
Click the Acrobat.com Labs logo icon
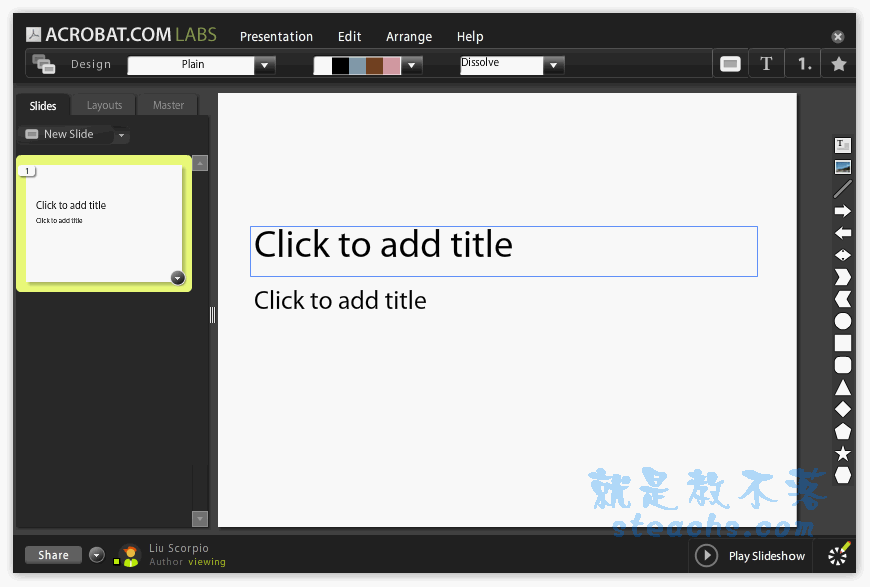tap(33, 35)
